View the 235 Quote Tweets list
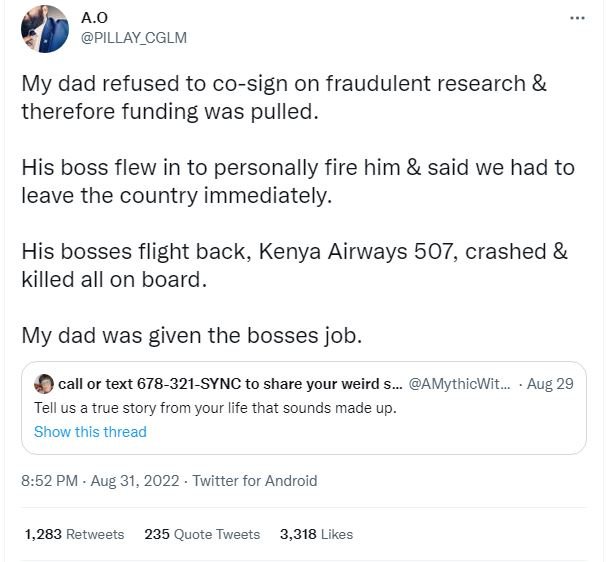Image resolution: width=616 pixels, height=562 pixels. click(x=202, y=534)
